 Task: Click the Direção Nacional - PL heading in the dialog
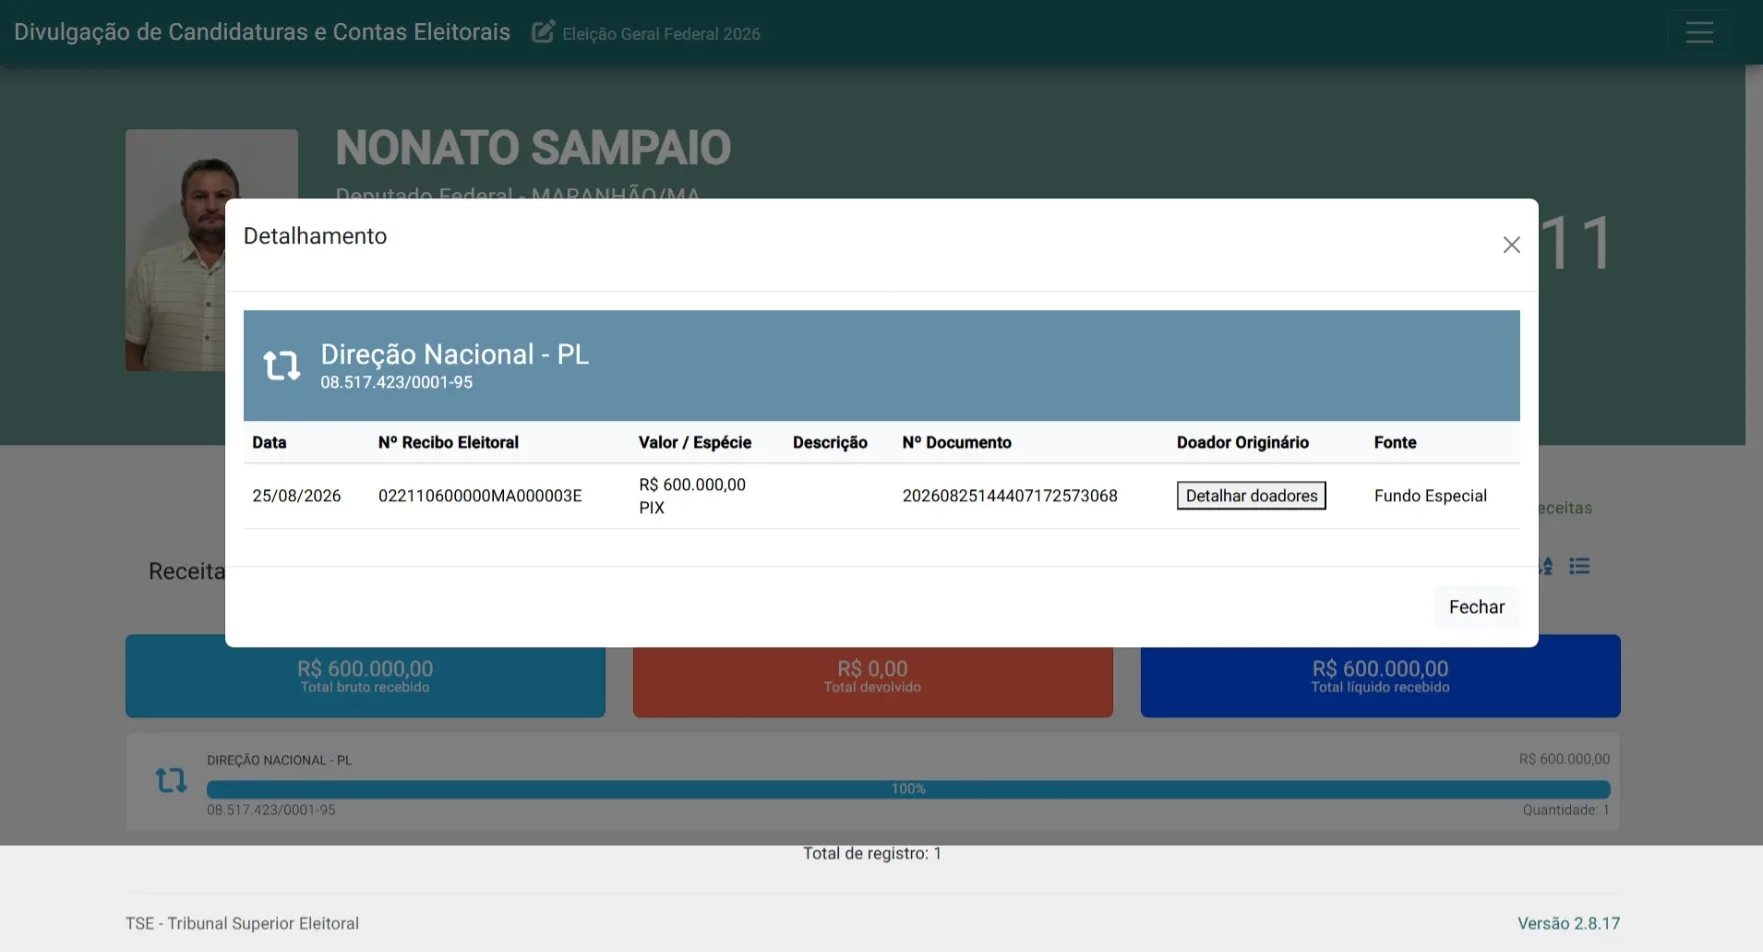point(455,354)
